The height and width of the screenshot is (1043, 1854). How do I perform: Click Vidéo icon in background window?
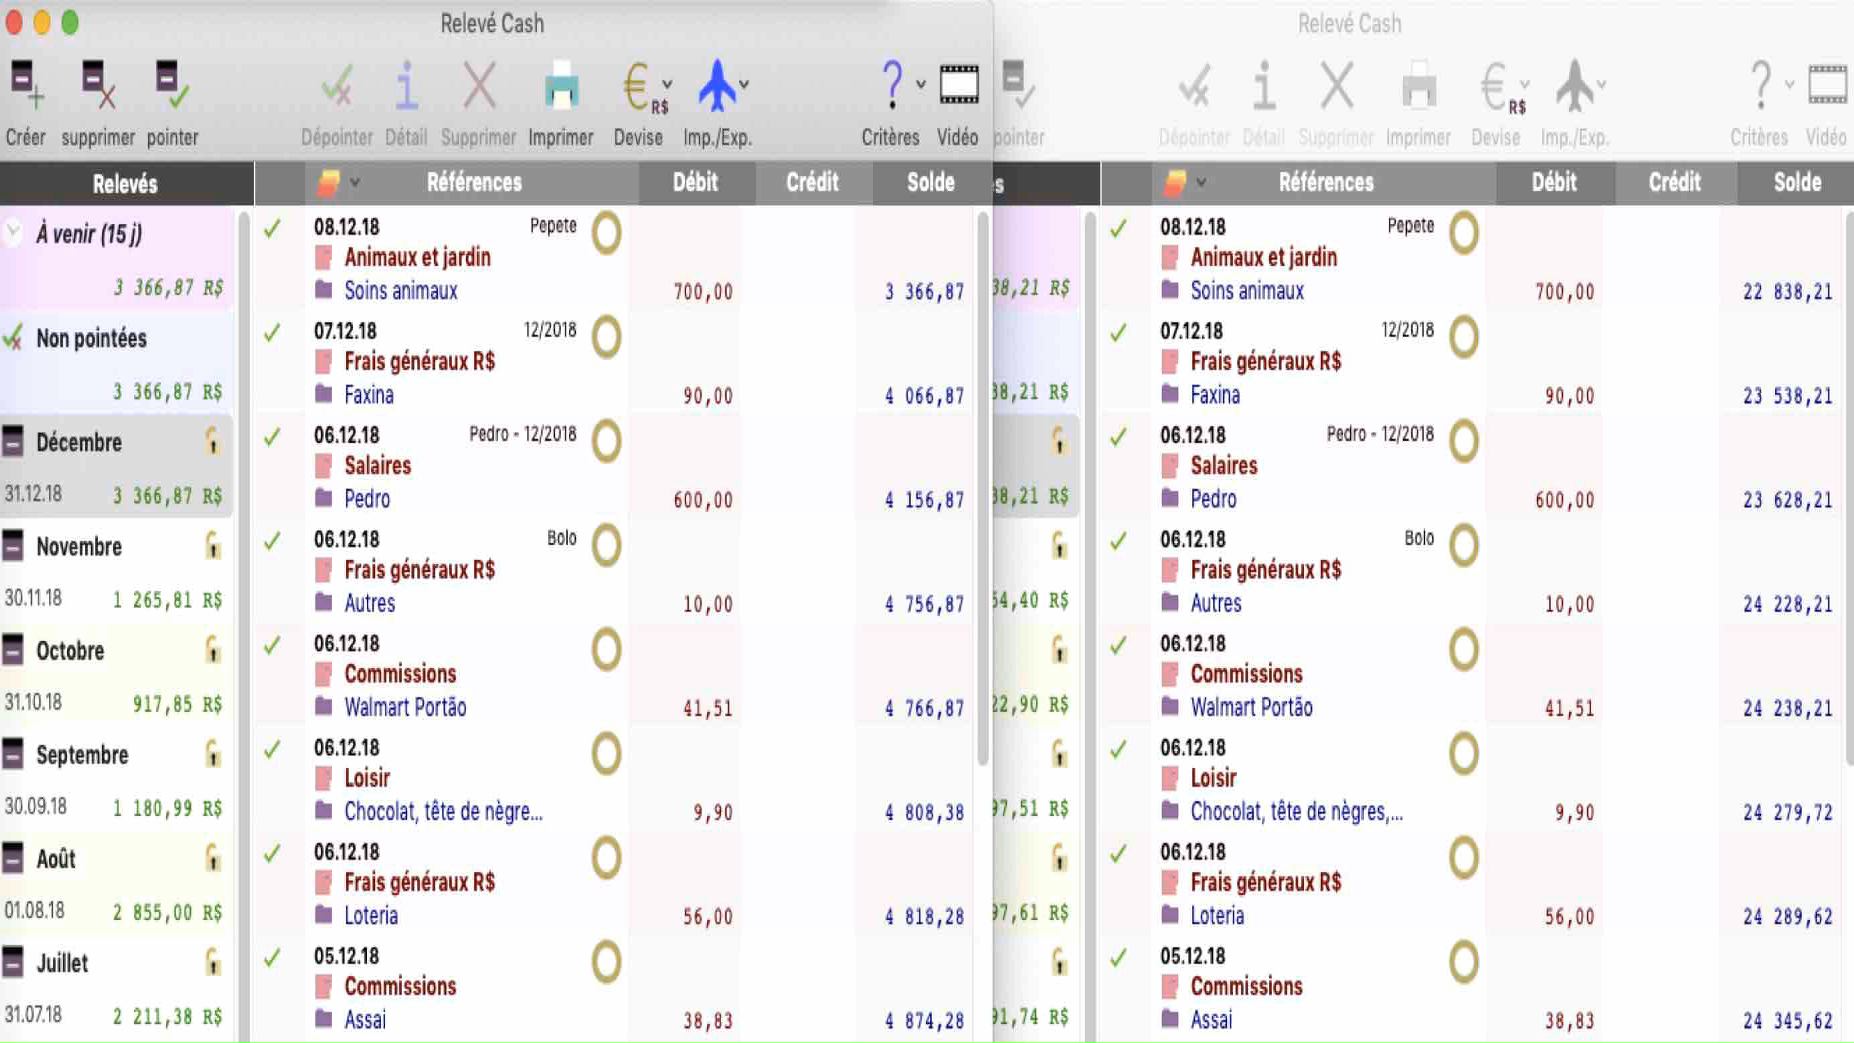click(x=1827, y=85)
